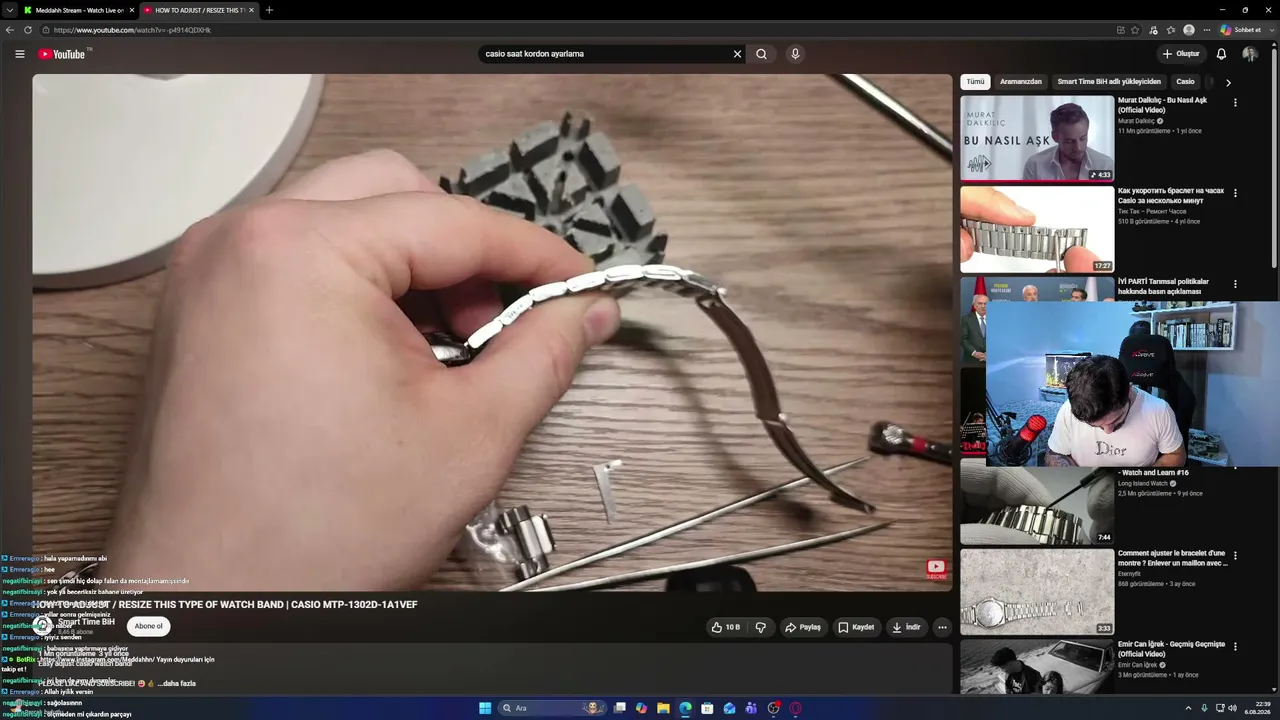Open the Emir Can İğrek Geçmiş Geçmişte title

1171,649
